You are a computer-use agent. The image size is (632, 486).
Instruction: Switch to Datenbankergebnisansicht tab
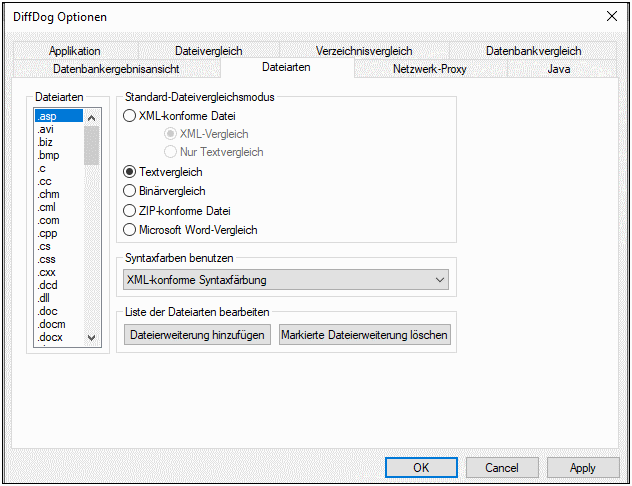click(x=116, y=69)
